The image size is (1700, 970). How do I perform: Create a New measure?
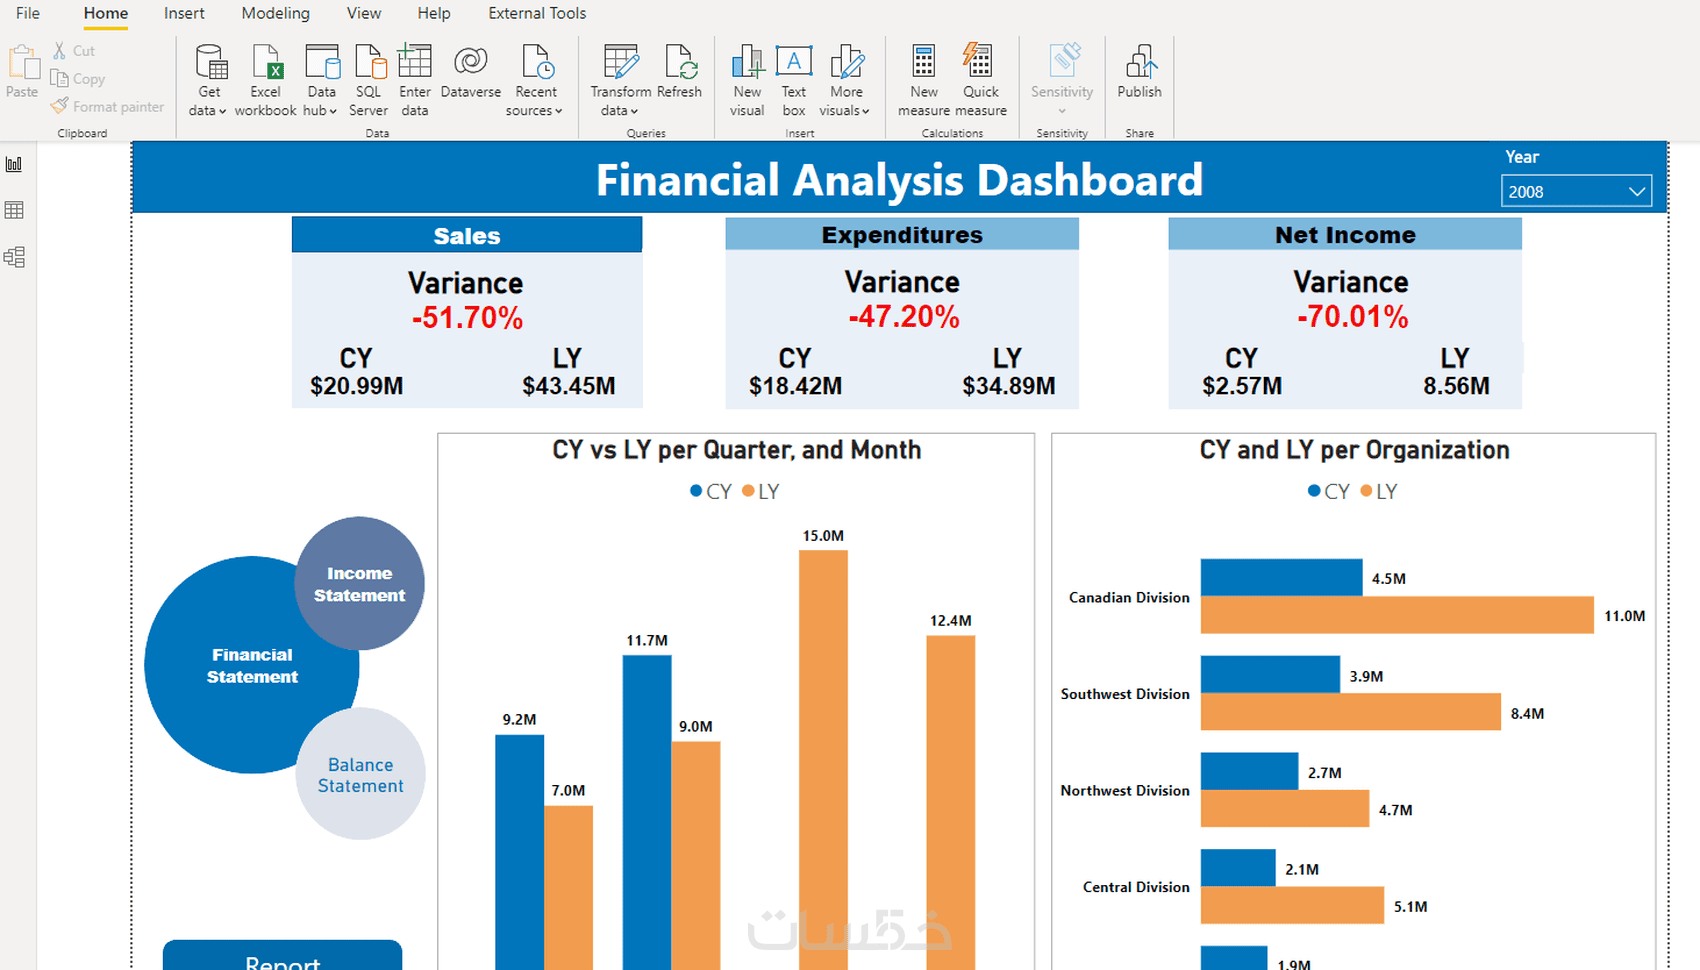click(924, 81)
